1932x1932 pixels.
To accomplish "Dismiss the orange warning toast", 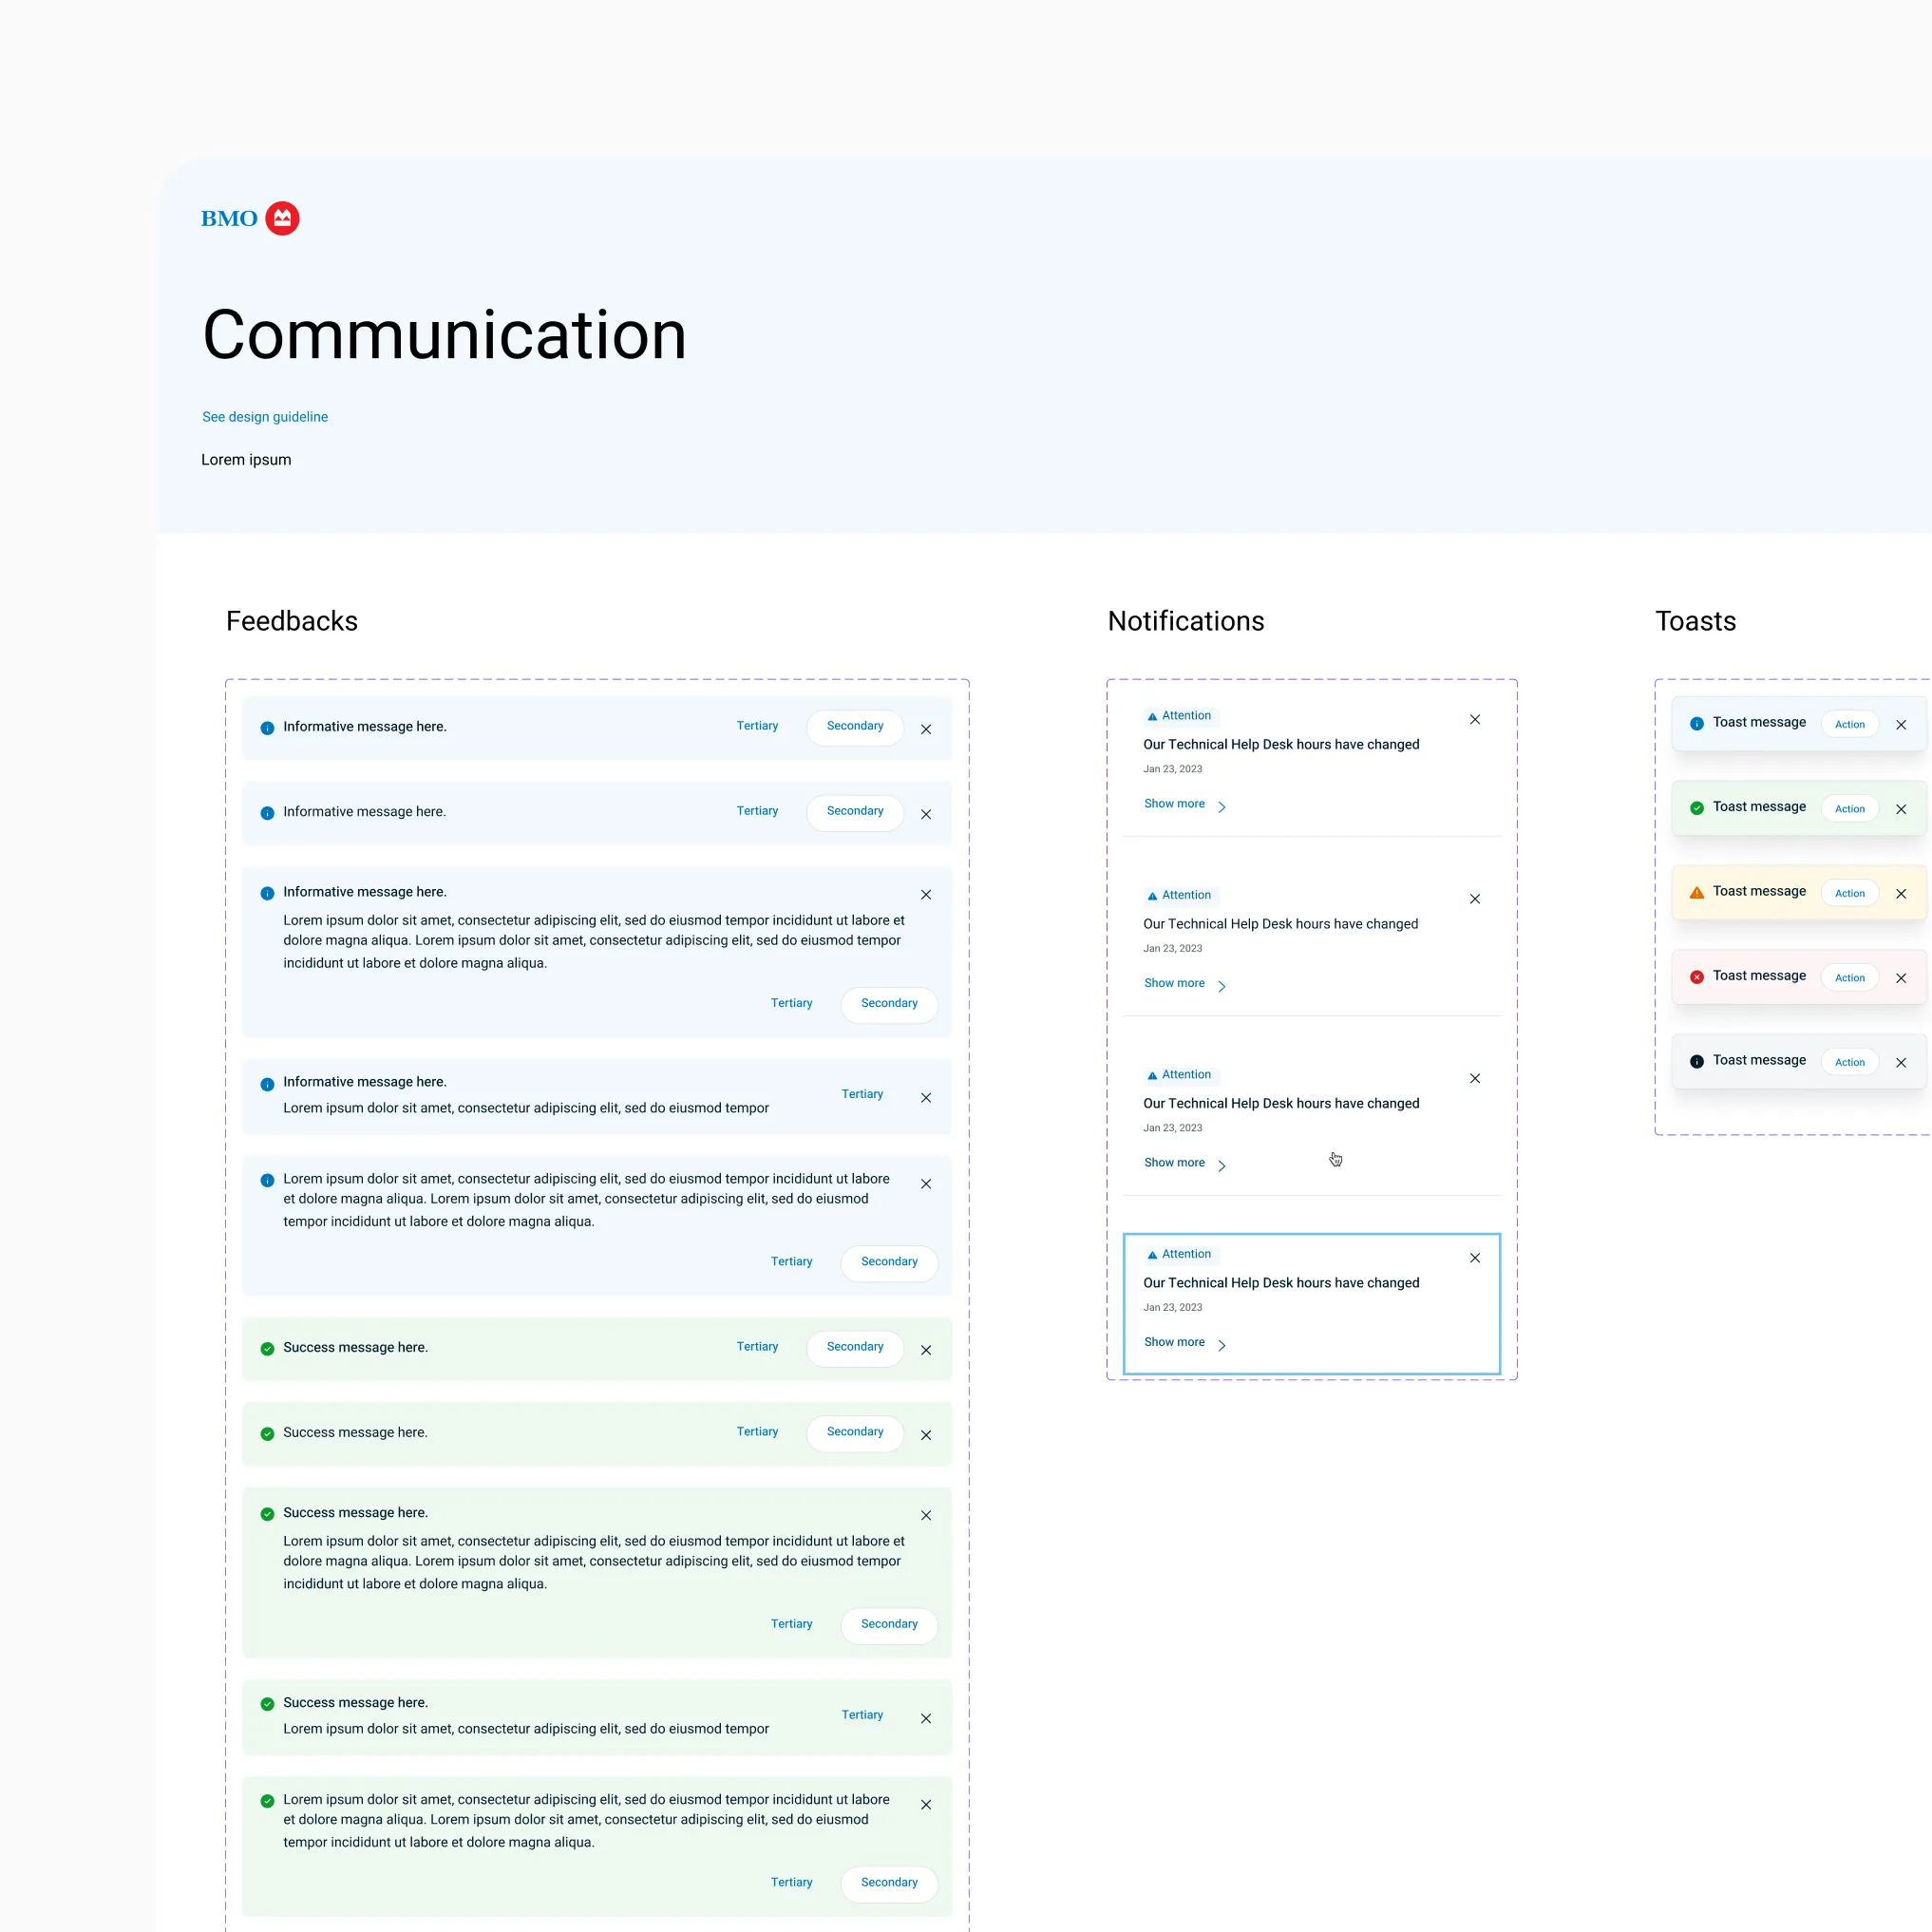I will point(1901,894).
